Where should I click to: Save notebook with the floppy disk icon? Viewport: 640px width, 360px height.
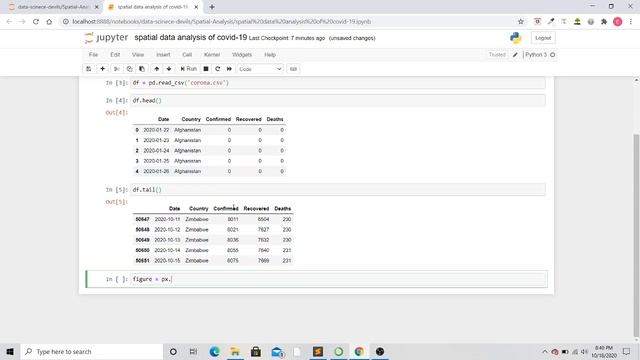pyautogui.click(x=89, y=69)
